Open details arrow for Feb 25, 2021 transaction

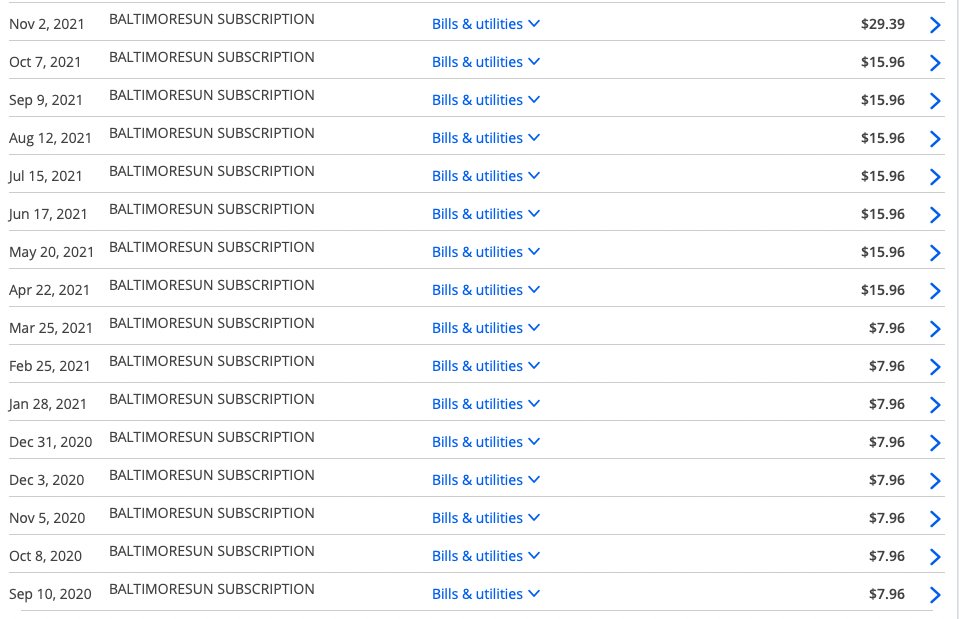click(935, 366)
